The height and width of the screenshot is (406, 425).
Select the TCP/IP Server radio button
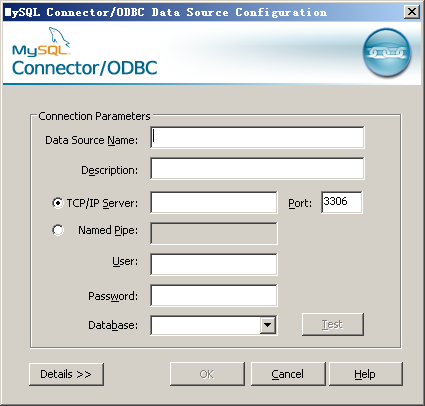(x=58, y=203)
